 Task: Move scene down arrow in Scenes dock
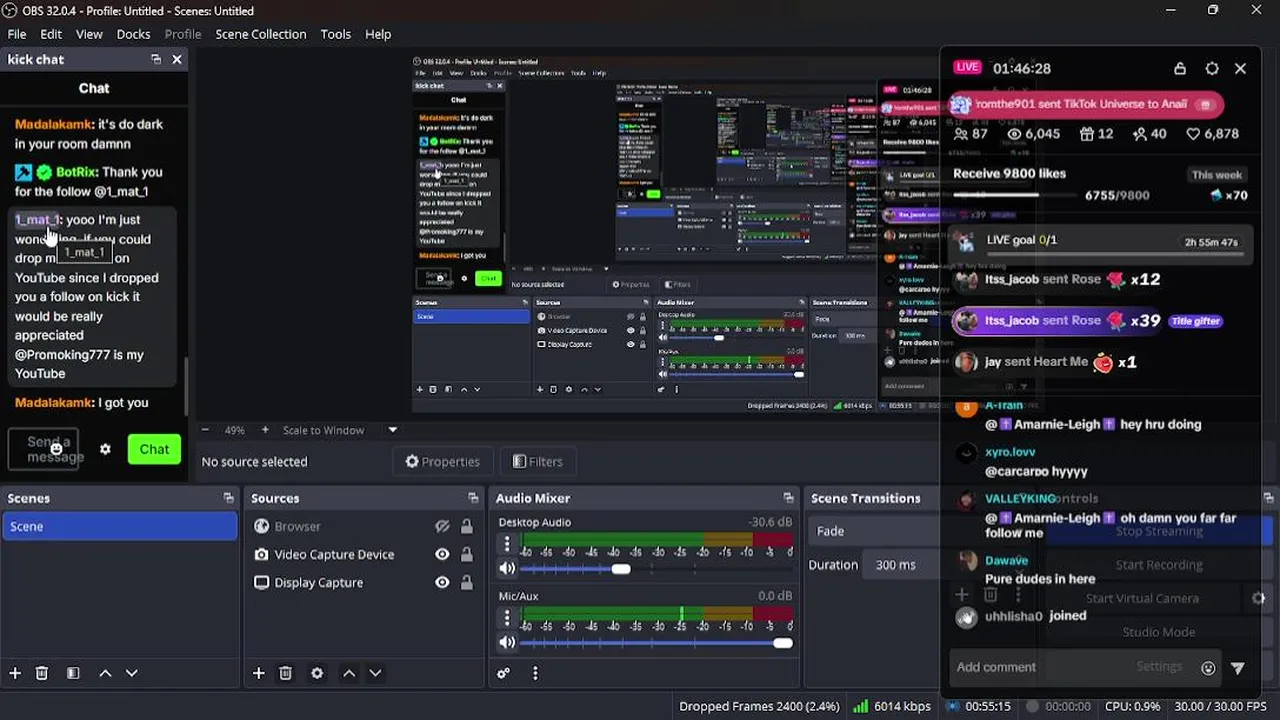[x=131, y=673]
